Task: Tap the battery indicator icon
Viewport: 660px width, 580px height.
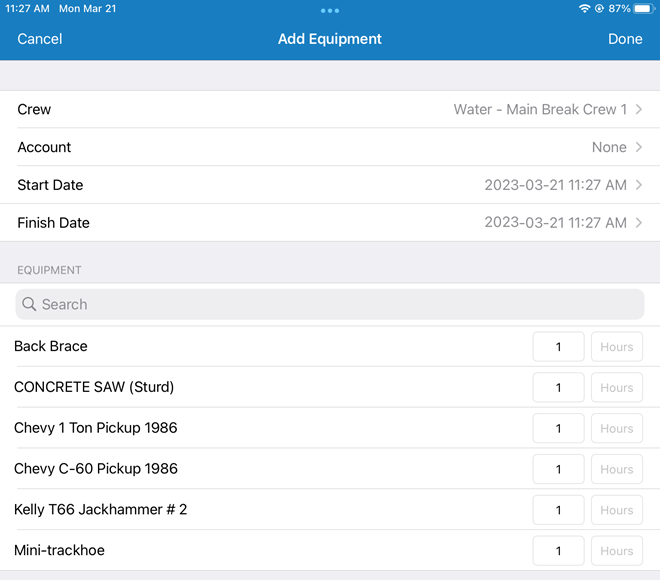Action: pyautogui.click(x=642, y=8)
